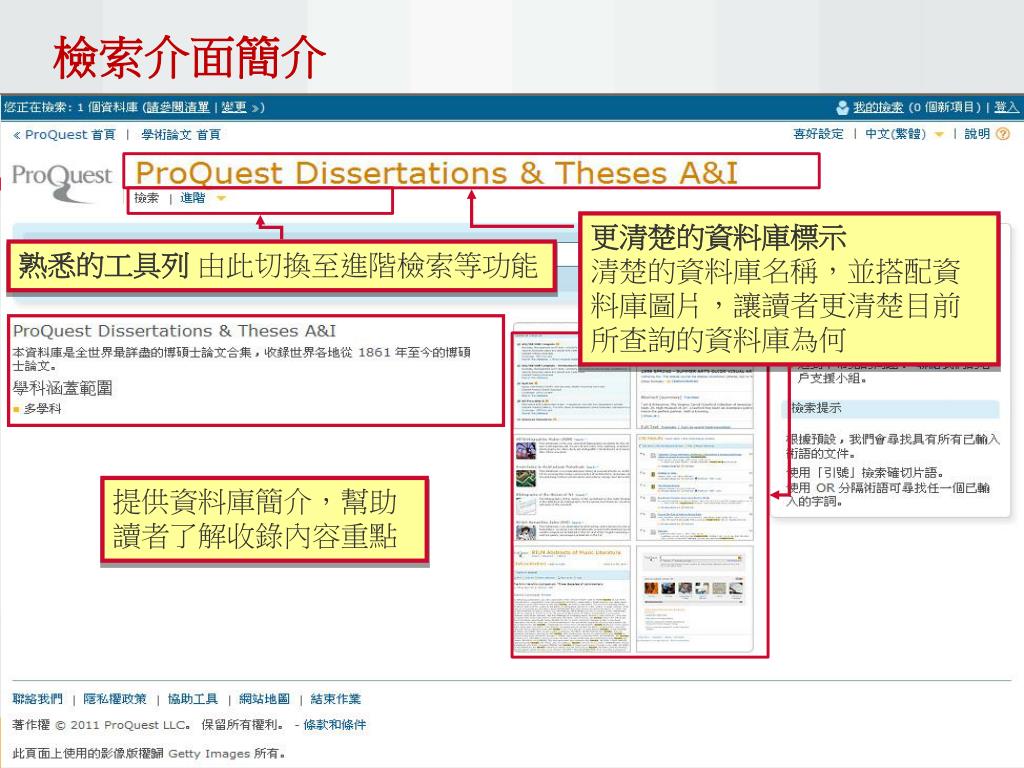The image size is (1024, 768).
Task: Click the Getty Images attribution text
Action: pyautogui.click(x=149, y=754)
